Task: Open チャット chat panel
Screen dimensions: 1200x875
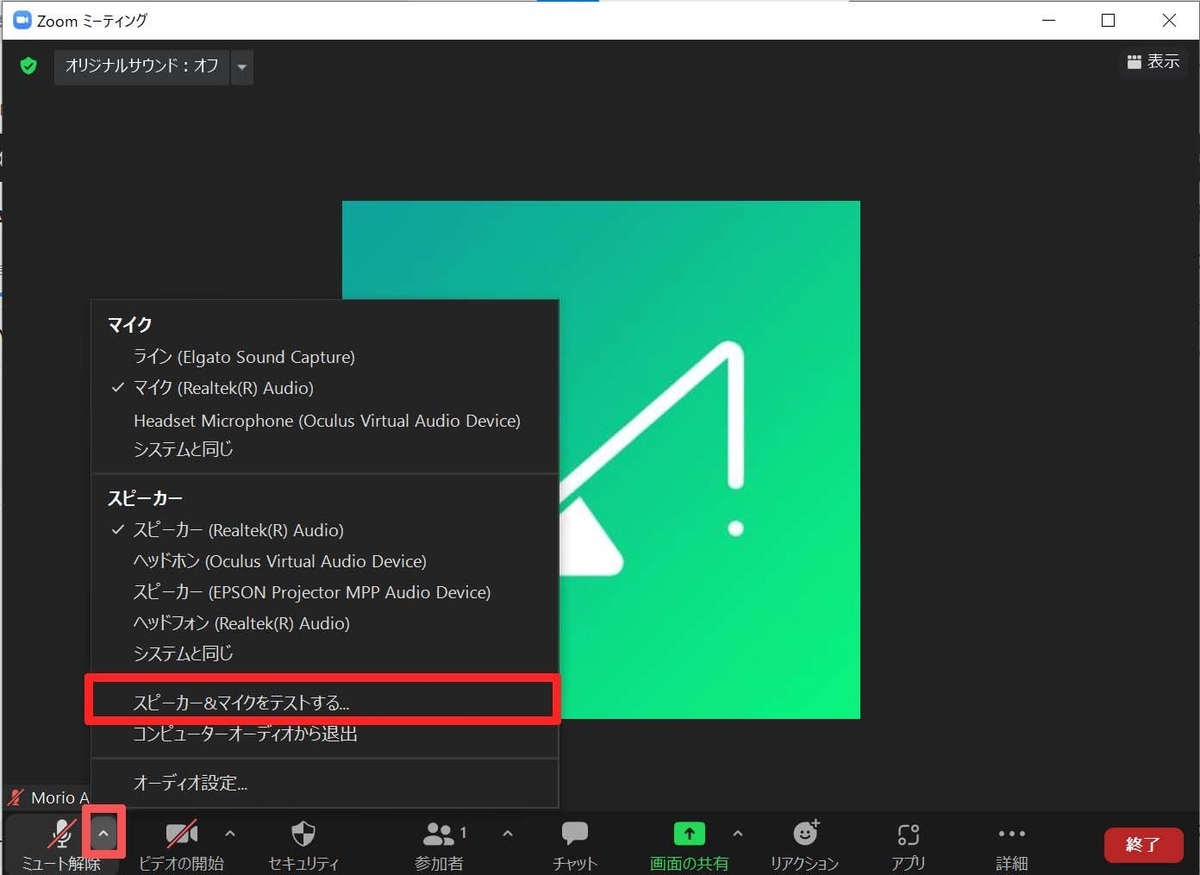Action: click(x=574, y=844)
